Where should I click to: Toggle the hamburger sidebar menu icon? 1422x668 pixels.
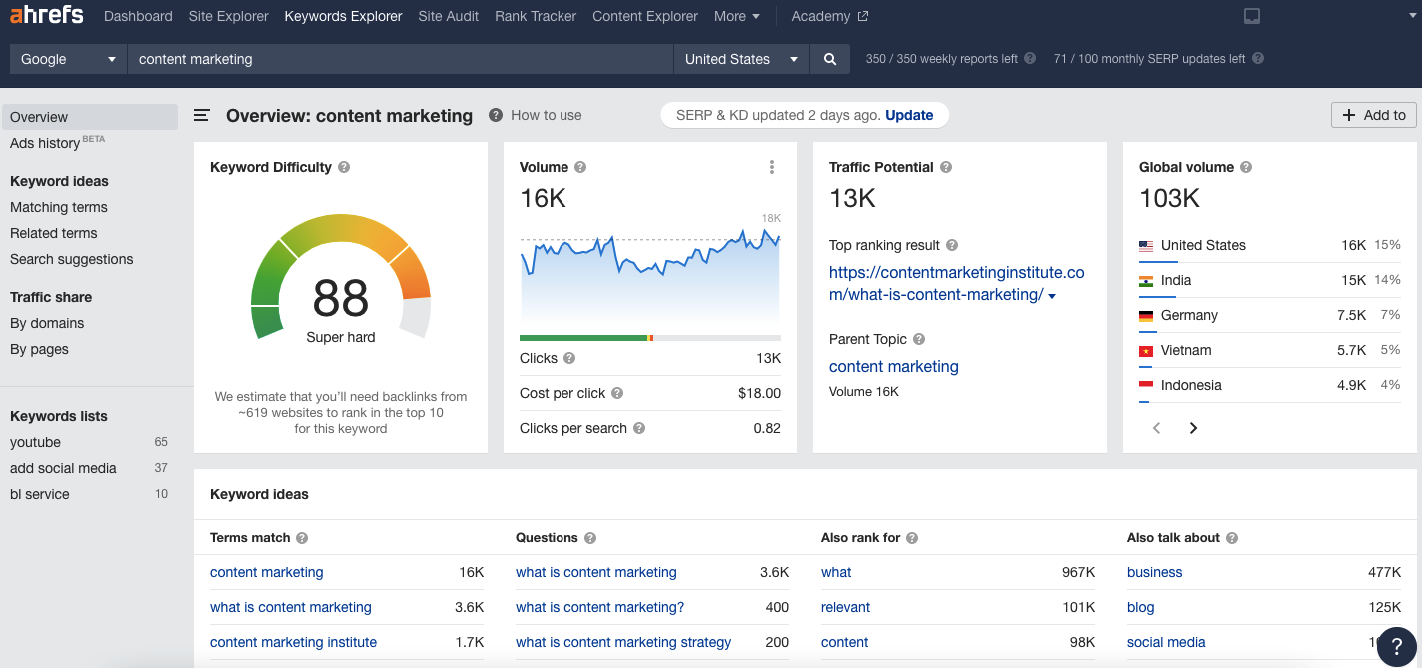click(x=201, y=116)
